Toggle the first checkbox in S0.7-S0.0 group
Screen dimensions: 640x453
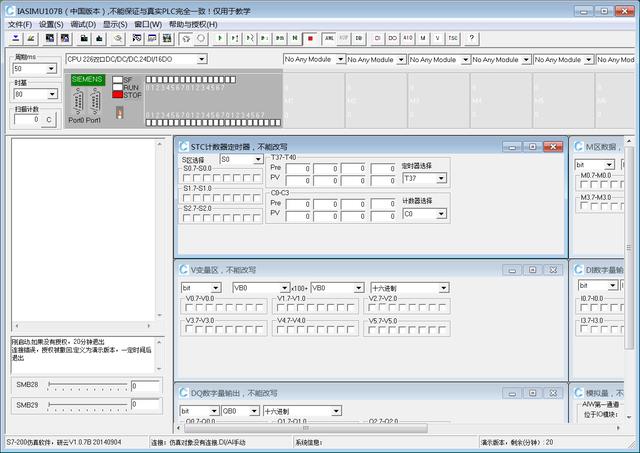[x=187, y=178]
